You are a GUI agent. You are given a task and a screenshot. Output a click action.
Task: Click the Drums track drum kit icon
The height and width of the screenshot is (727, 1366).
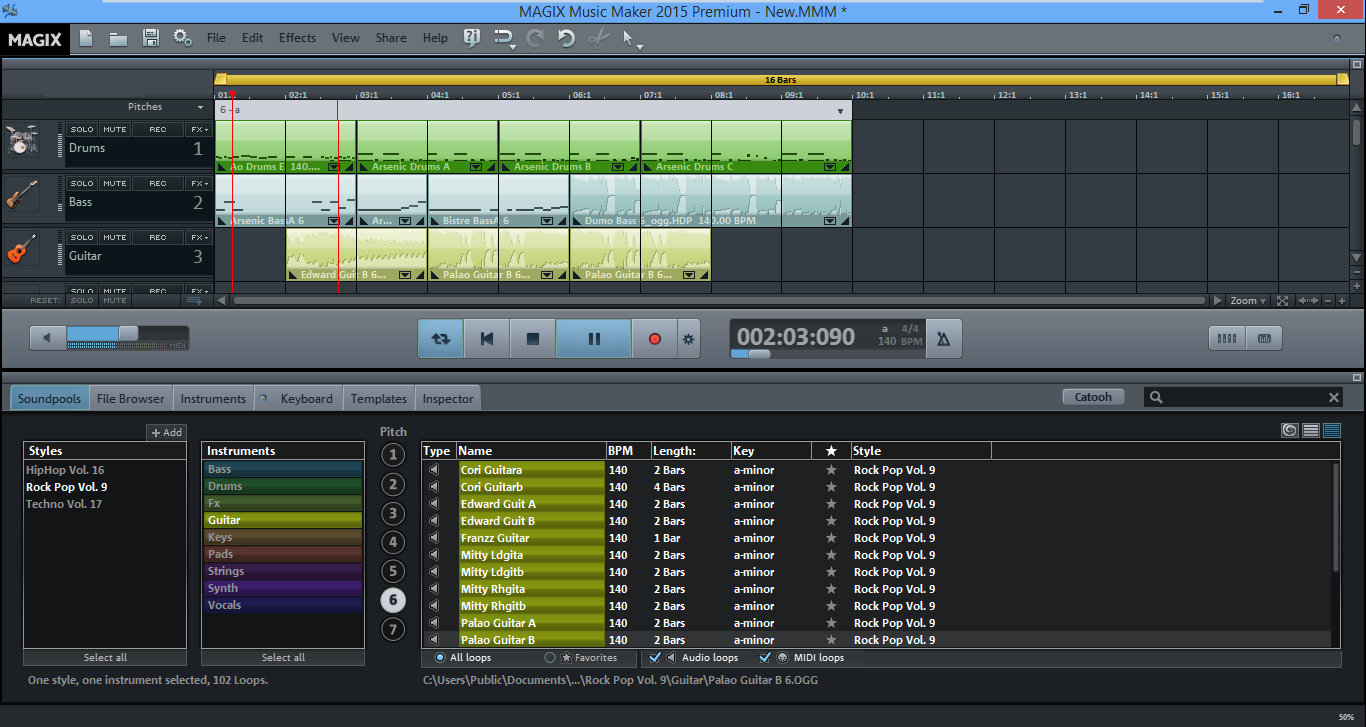pyautogui.click(x=21, y=140)
